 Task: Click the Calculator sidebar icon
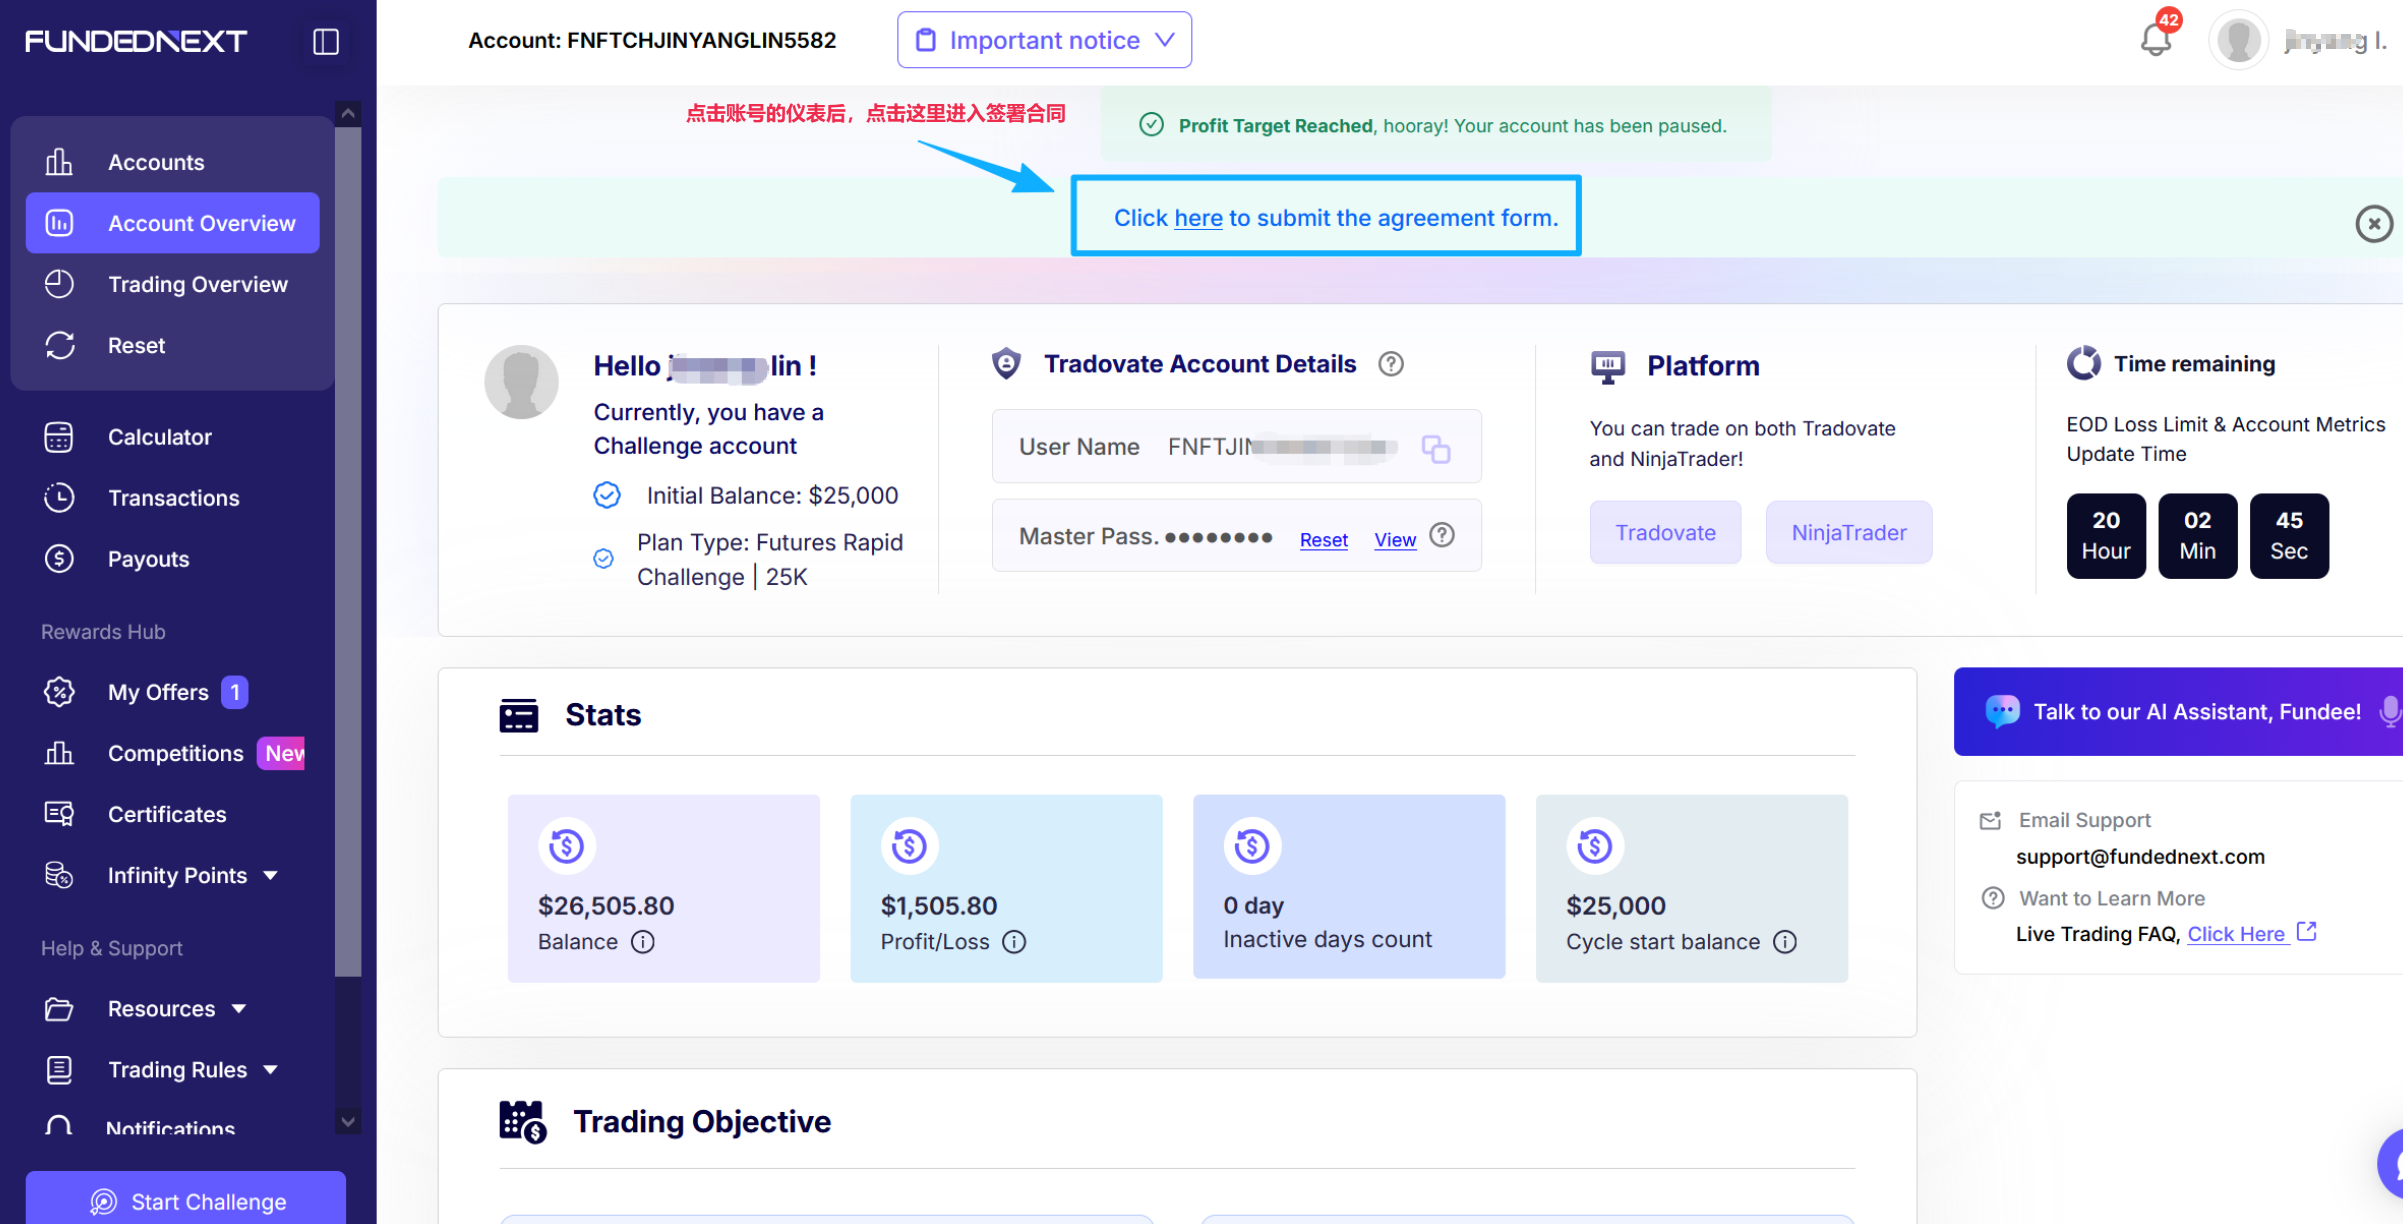coord(59,437)
